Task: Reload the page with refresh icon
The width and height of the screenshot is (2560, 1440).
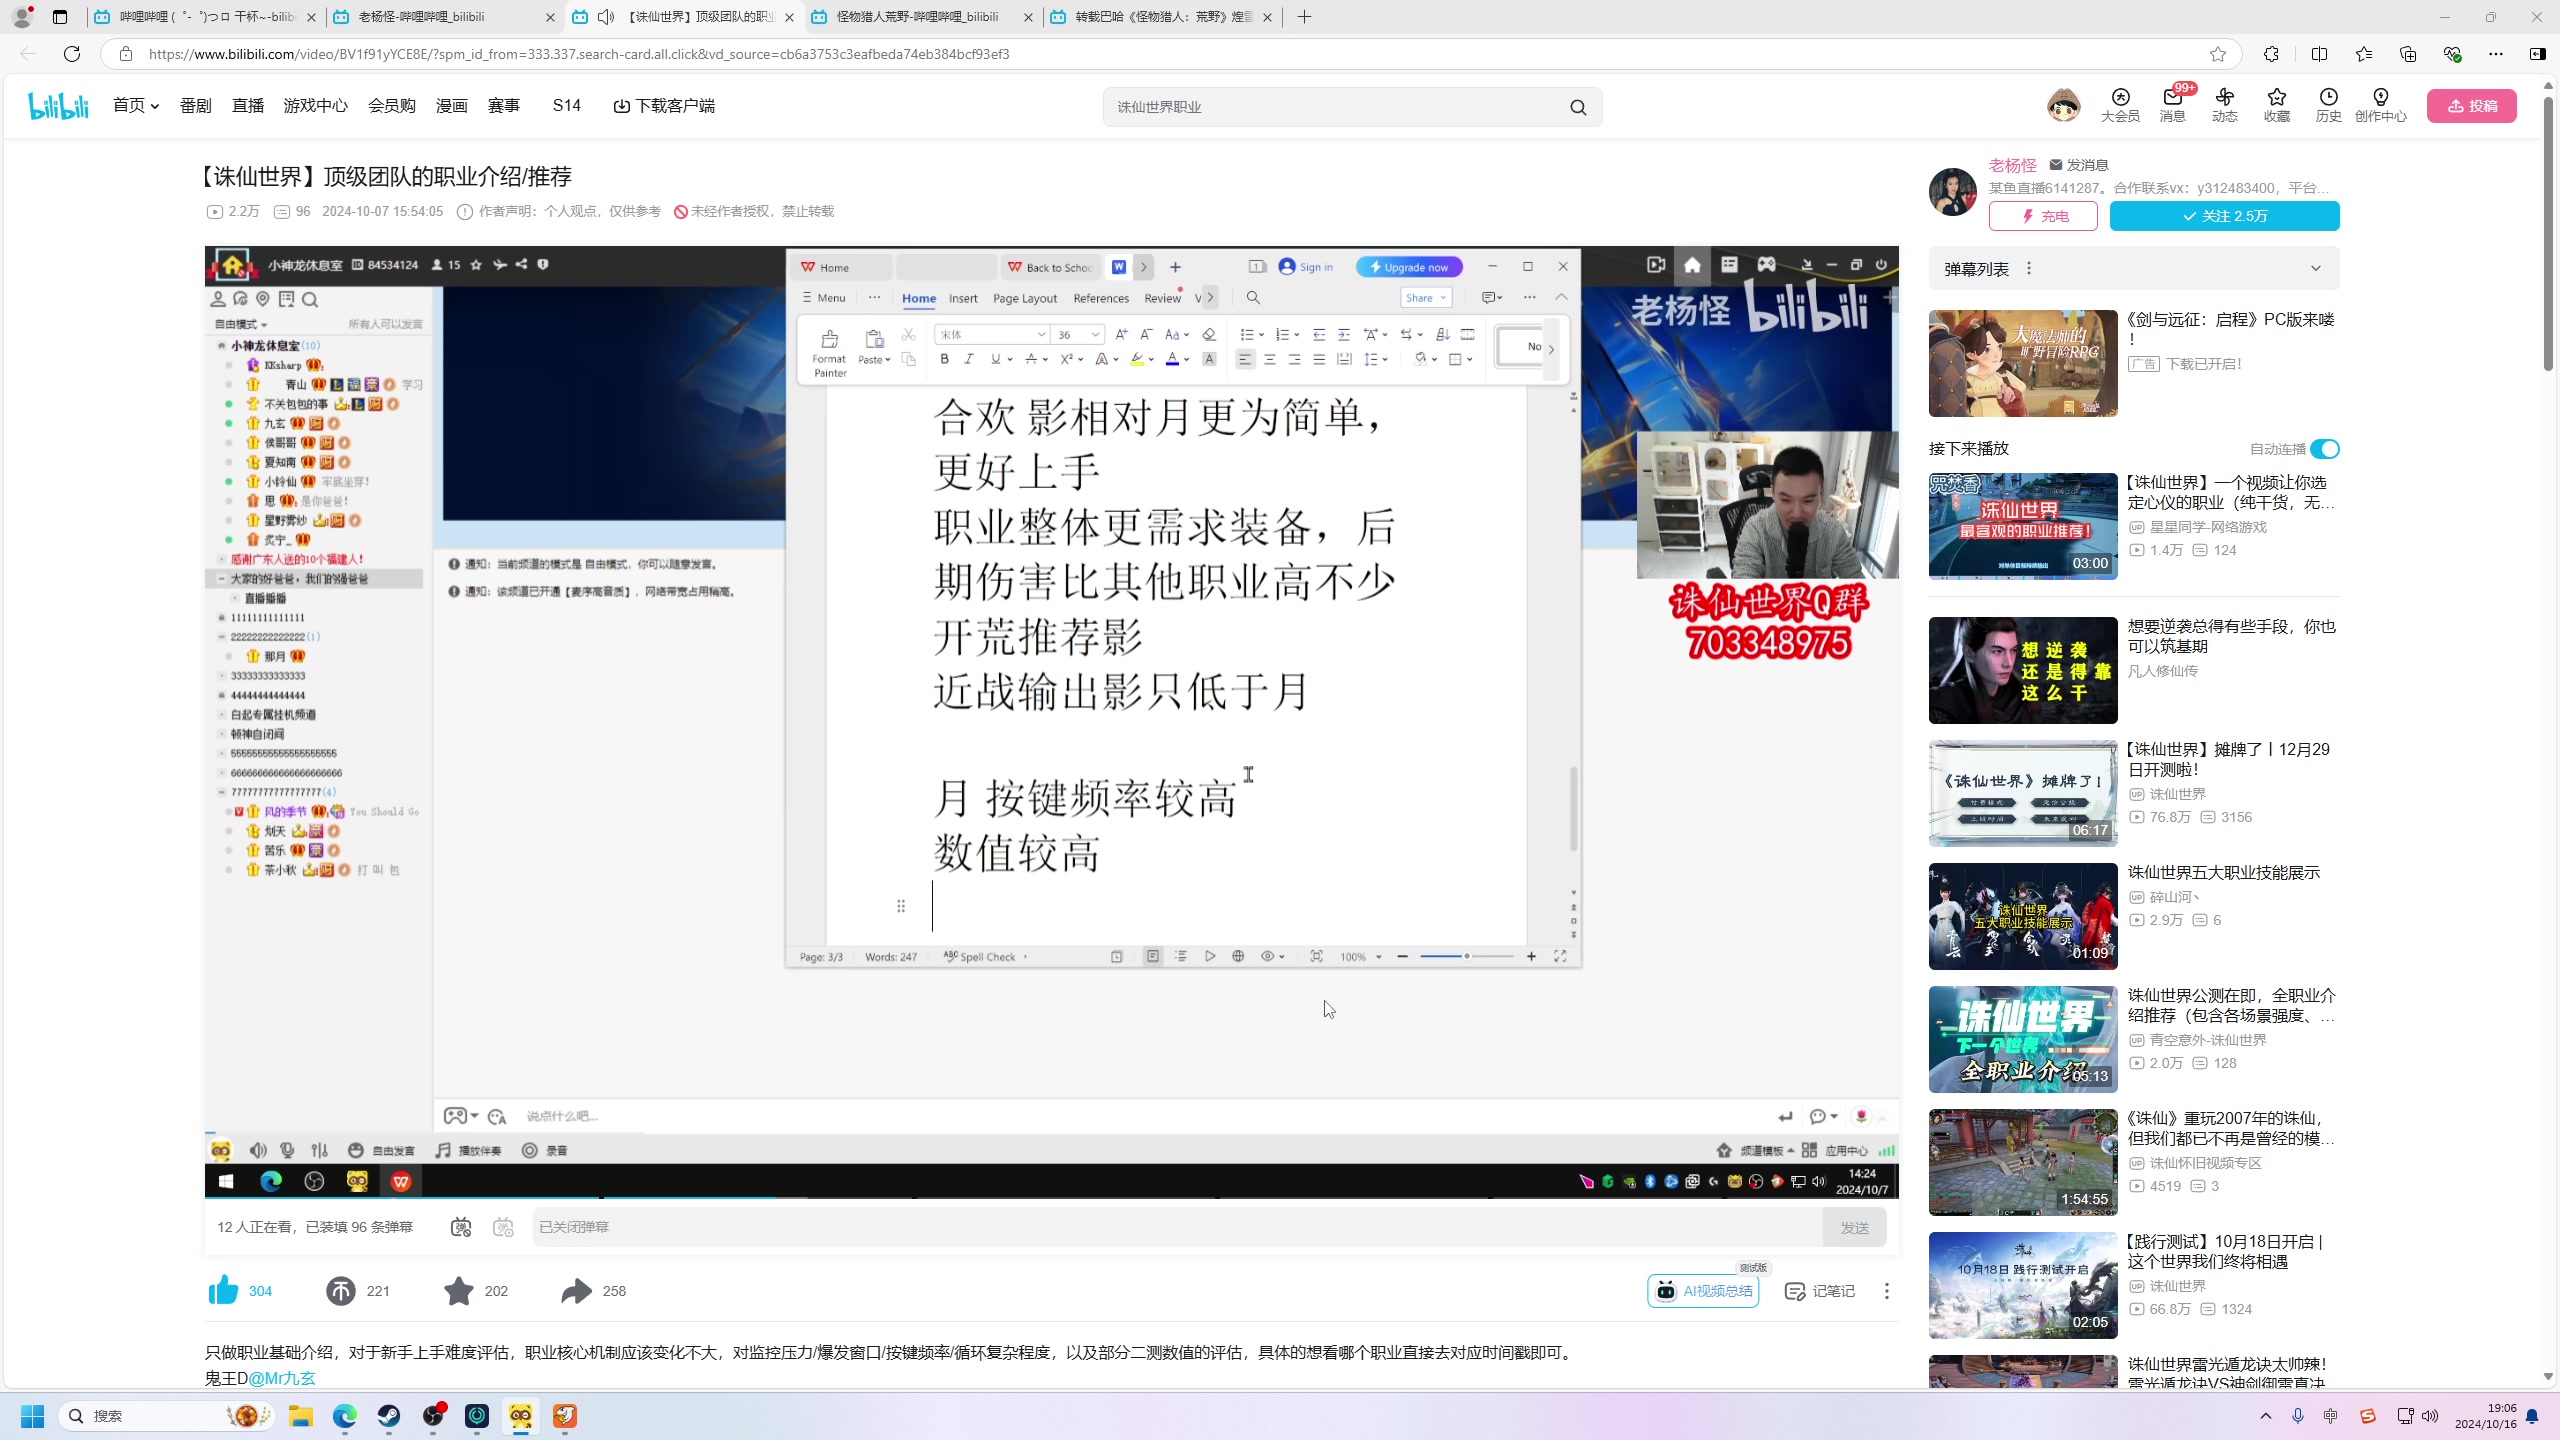Action: pos(72,54)
